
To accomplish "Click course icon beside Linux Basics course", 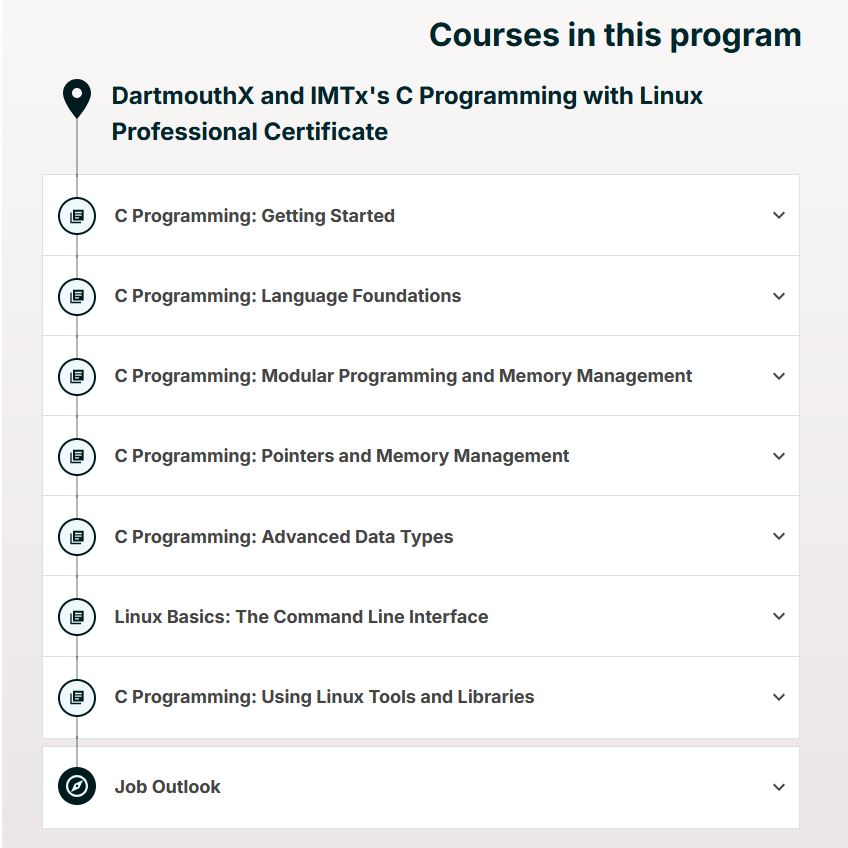I will pyautogui.click(x=77, y=617).
